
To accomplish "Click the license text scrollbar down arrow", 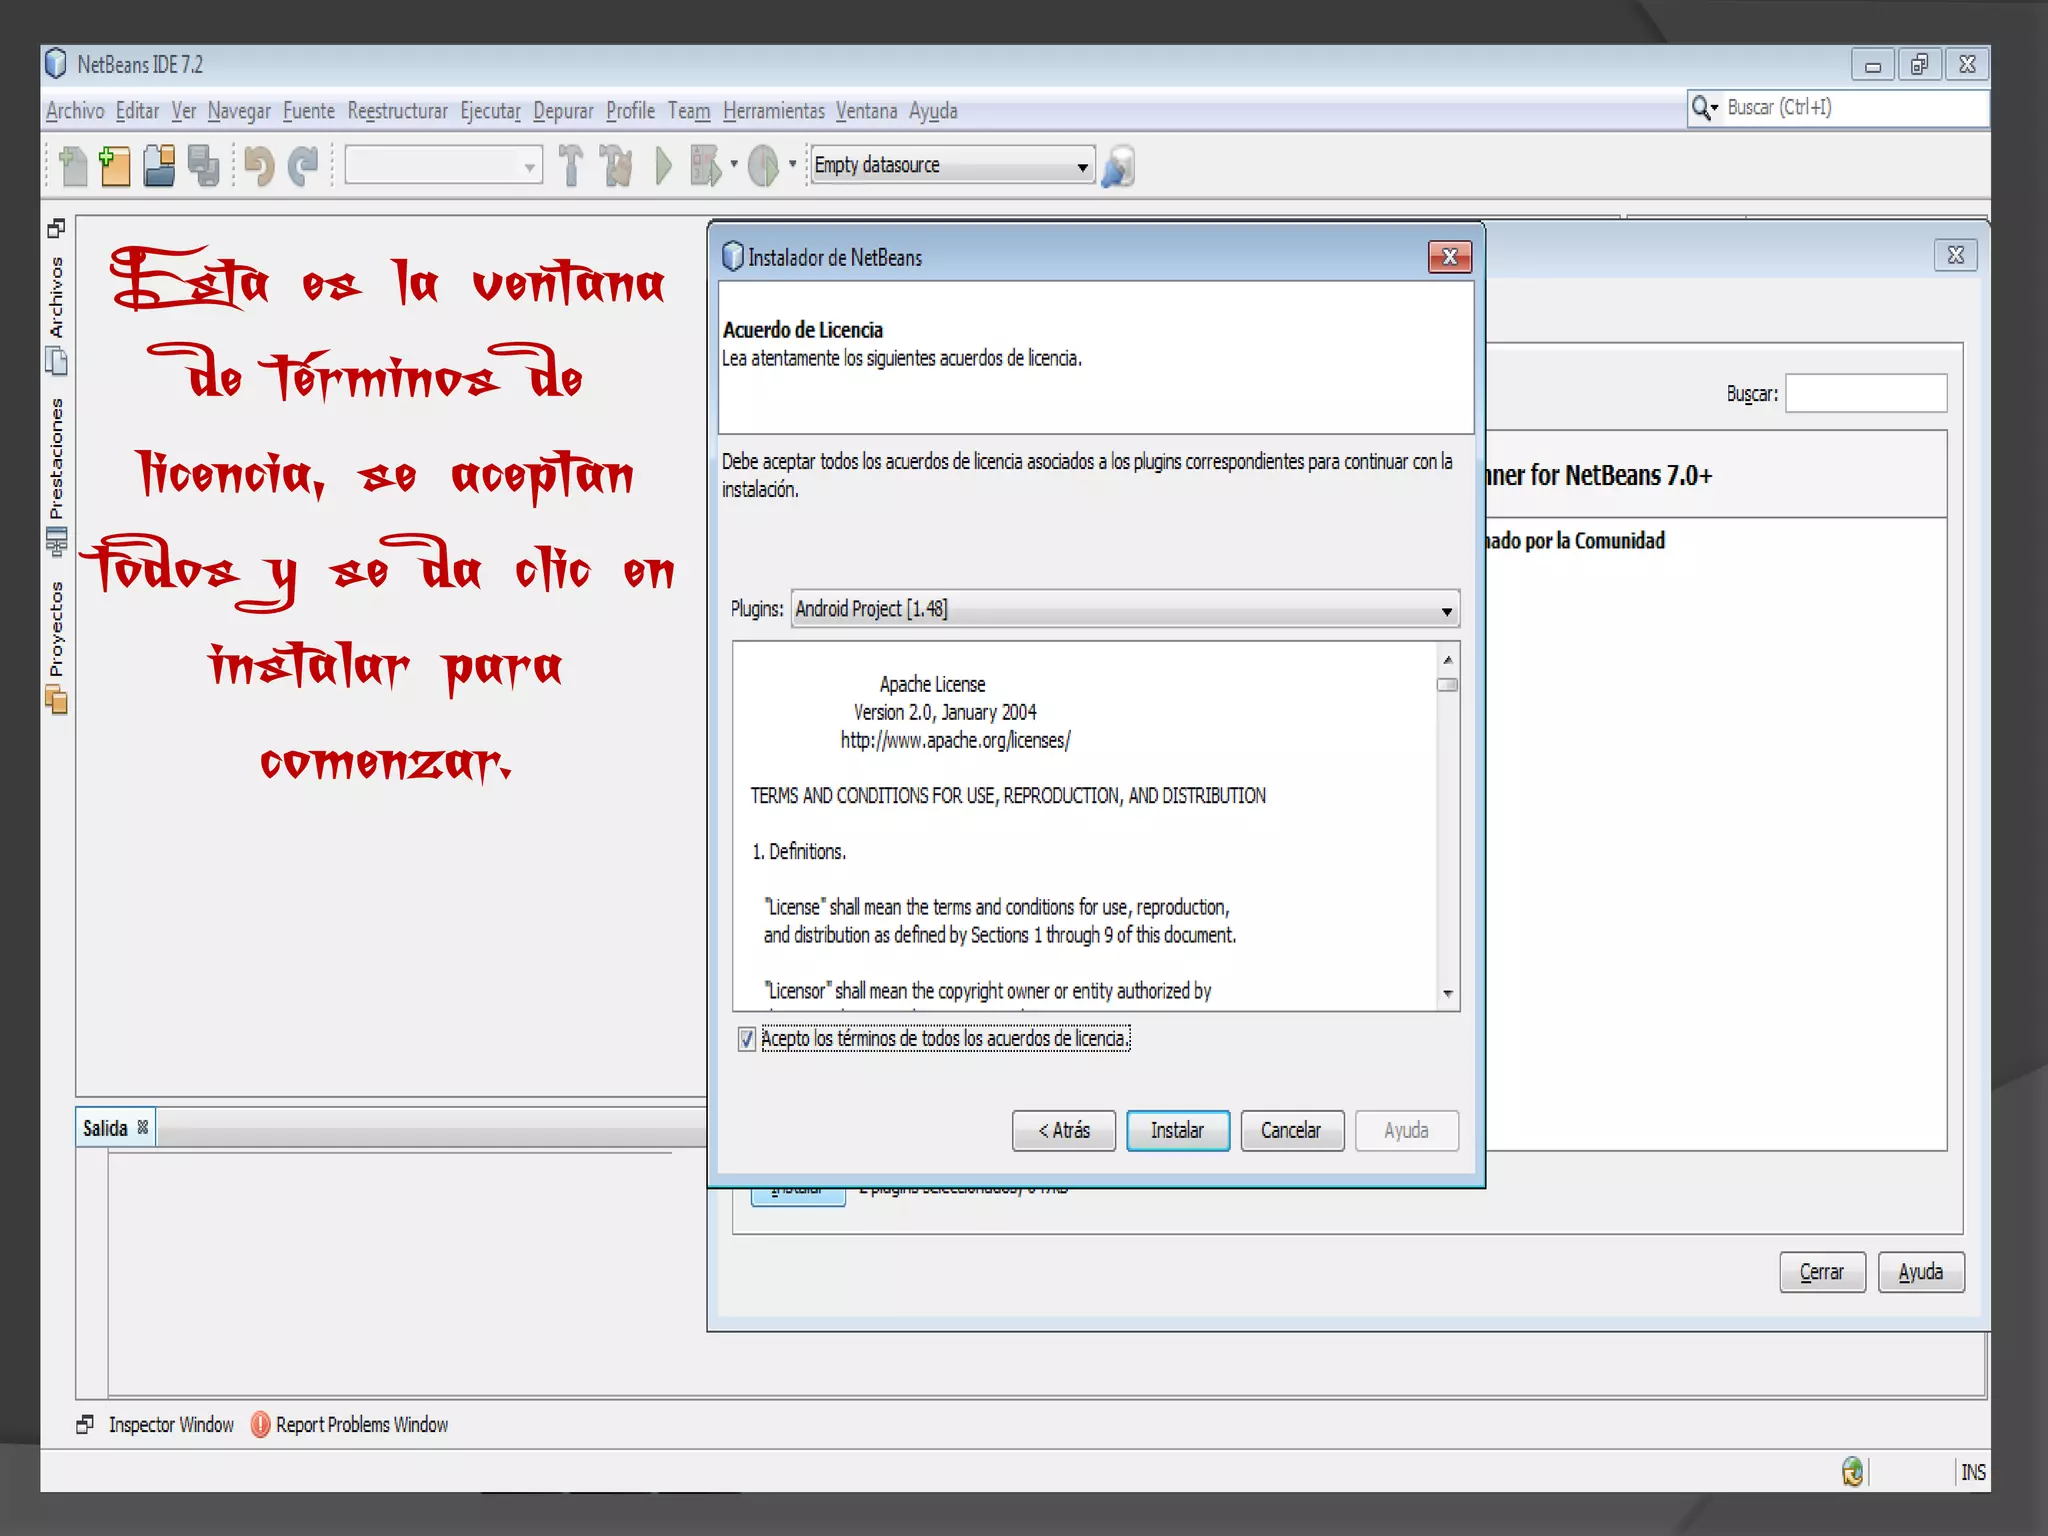I will click(x=1447, y=994).
